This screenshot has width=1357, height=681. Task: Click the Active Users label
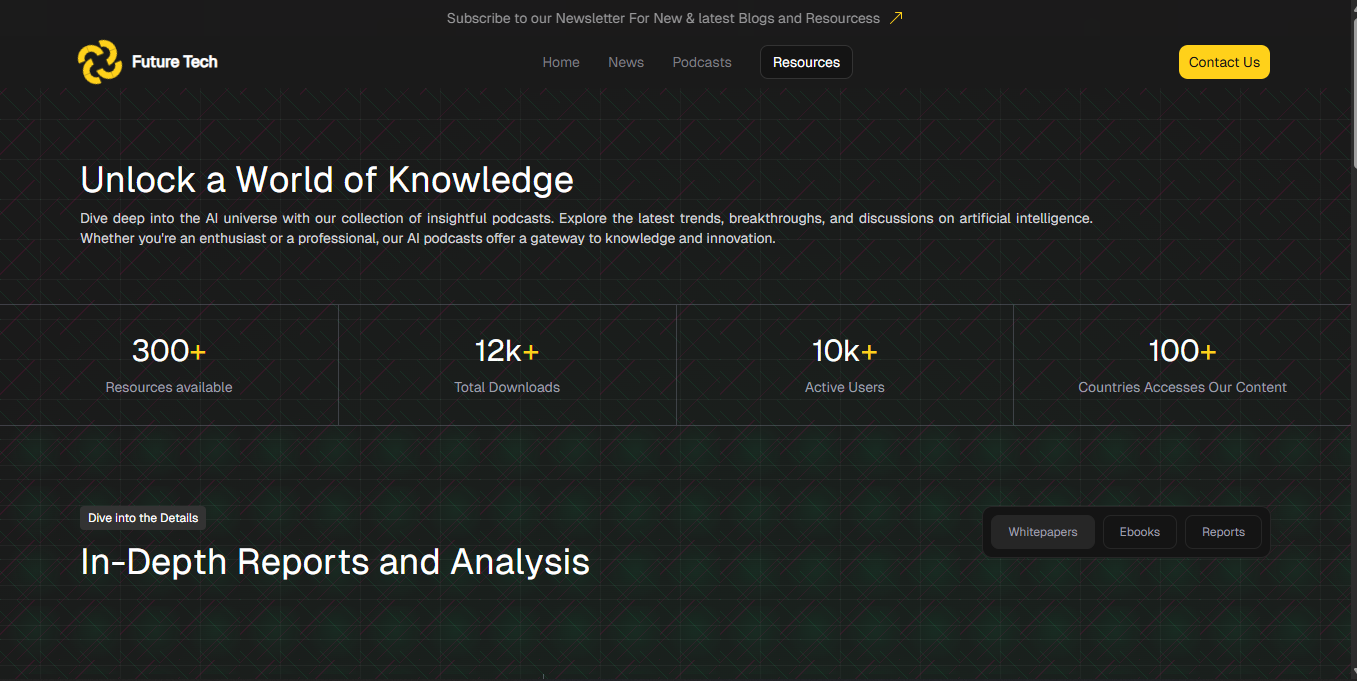[x=845, y=387]
